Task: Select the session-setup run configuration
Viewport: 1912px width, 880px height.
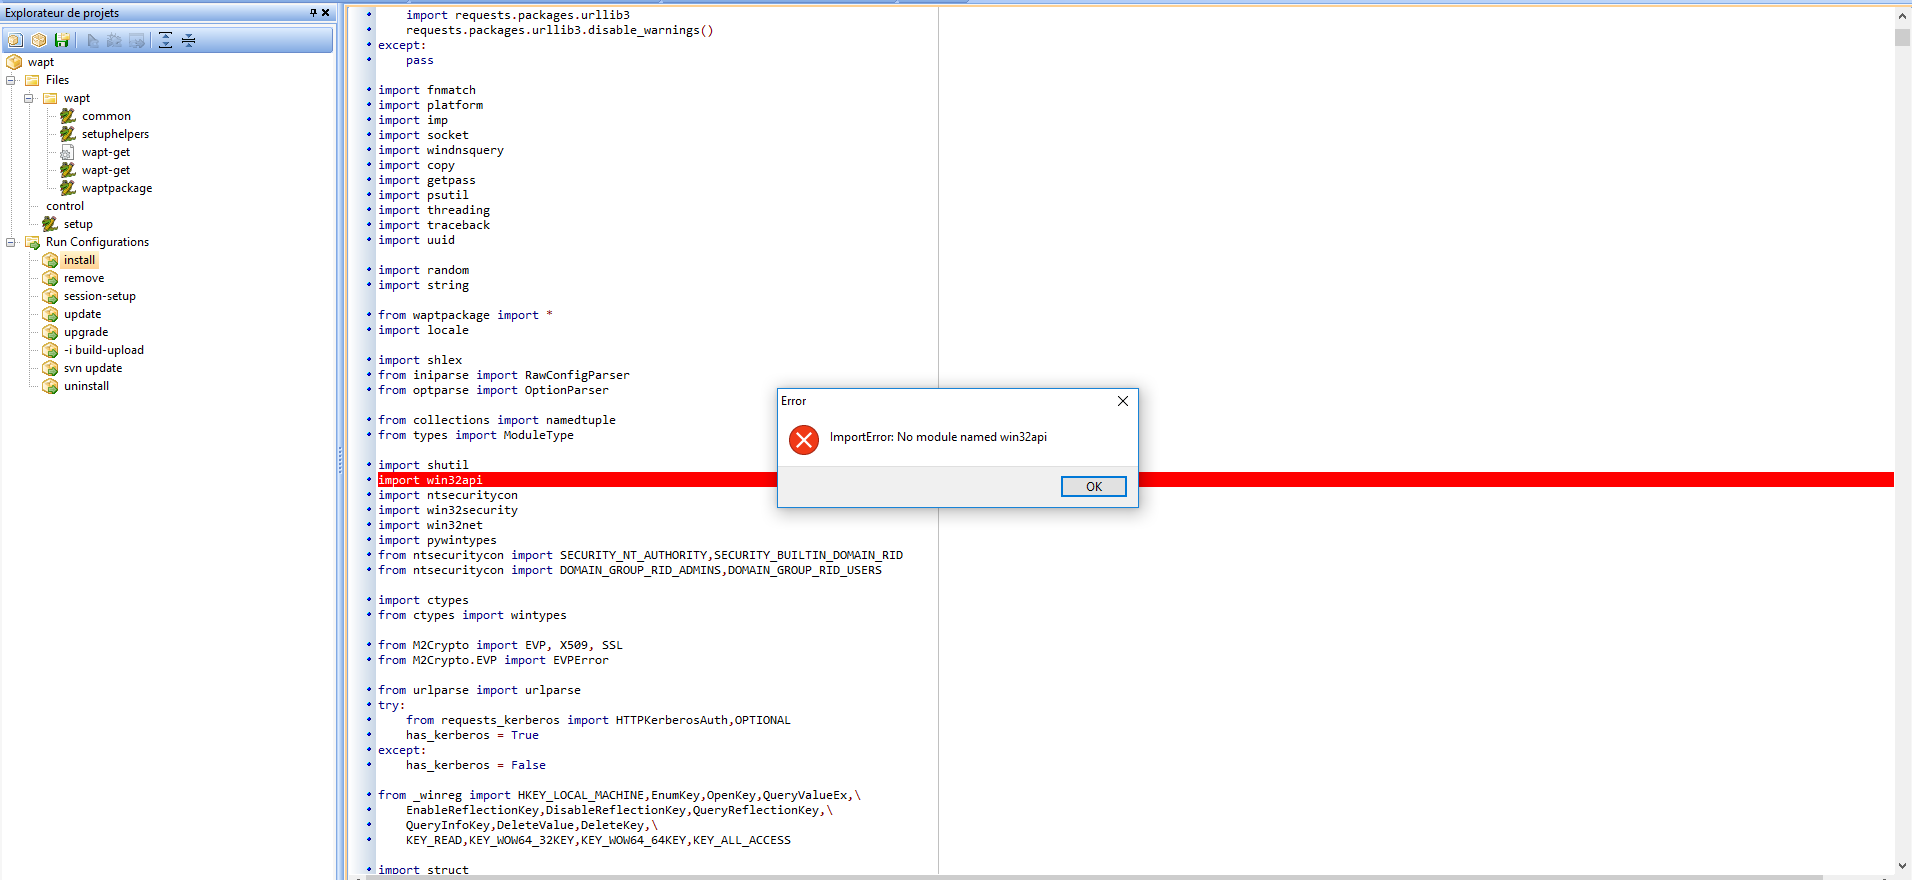Action: [x=100, y=296]
